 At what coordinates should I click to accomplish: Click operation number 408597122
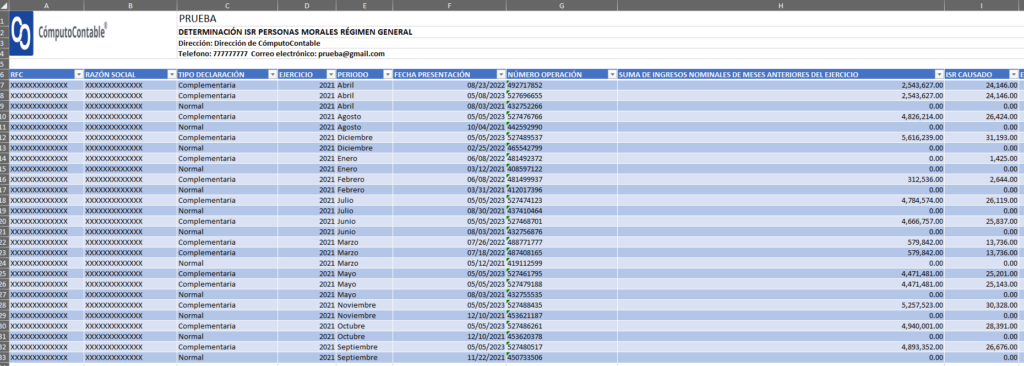[x=524, y=169]
